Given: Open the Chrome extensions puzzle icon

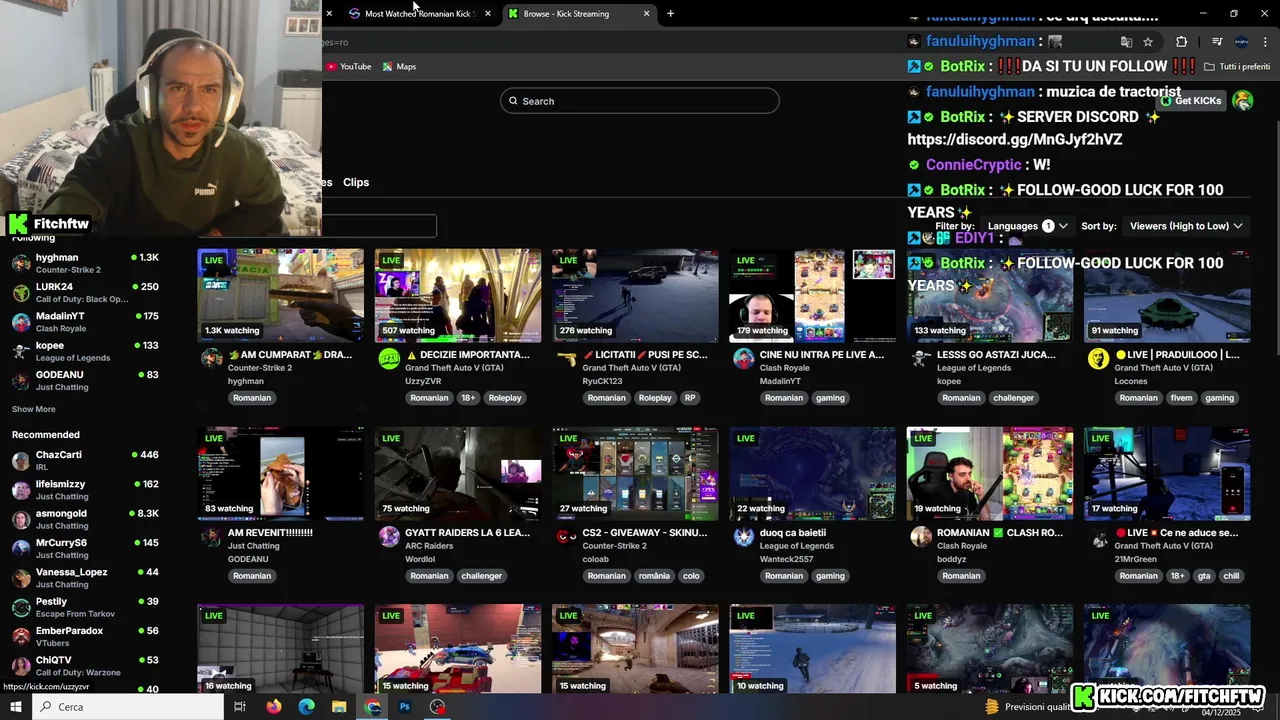Looking at the screenshot, I should (x=1182, y=42).
